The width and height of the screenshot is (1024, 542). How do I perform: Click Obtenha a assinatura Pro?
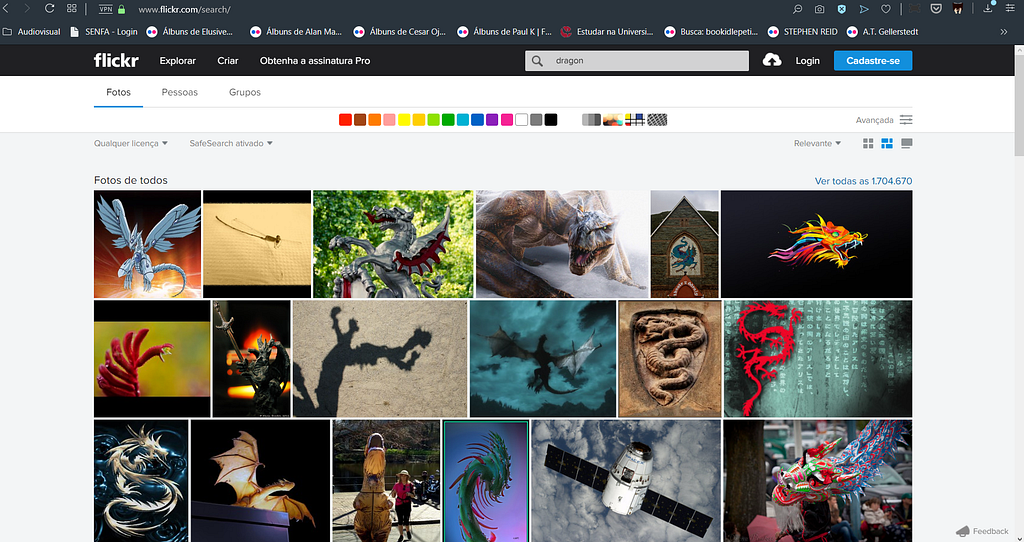click(x=315, y=61)
